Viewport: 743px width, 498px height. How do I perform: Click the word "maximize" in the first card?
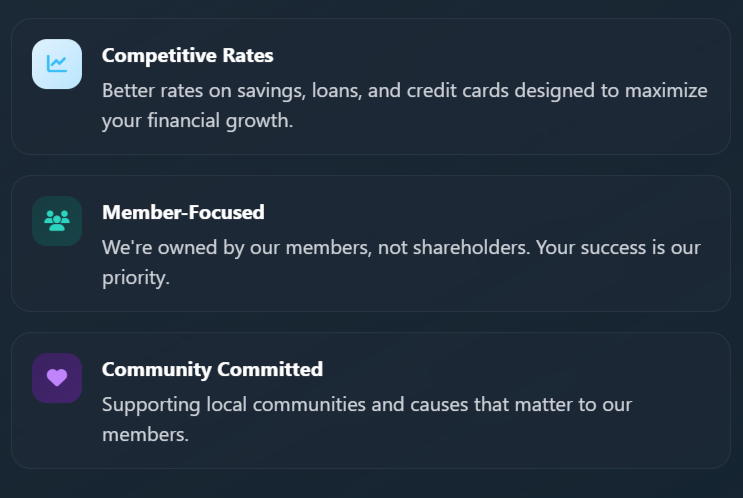[666, 90]
